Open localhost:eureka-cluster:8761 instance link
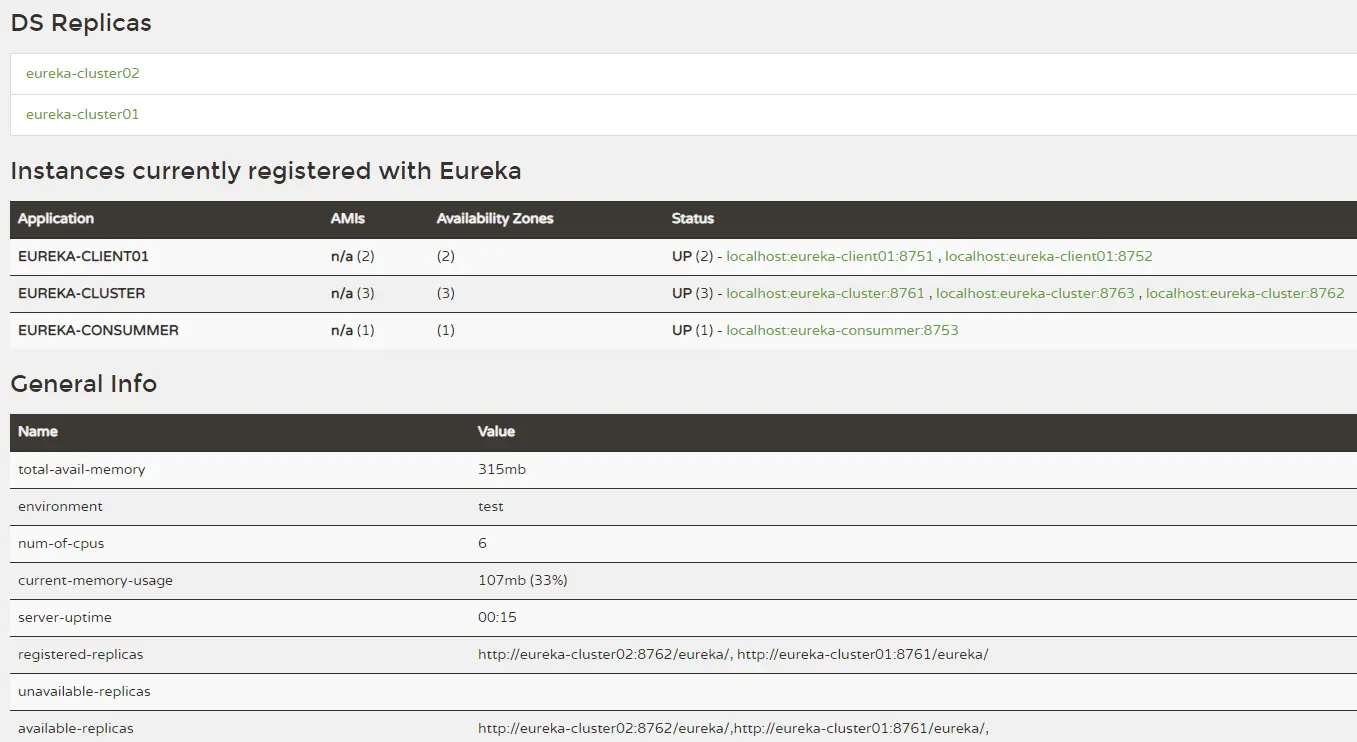The height and width of the screenshot is (742, 1357). point(825,293)
